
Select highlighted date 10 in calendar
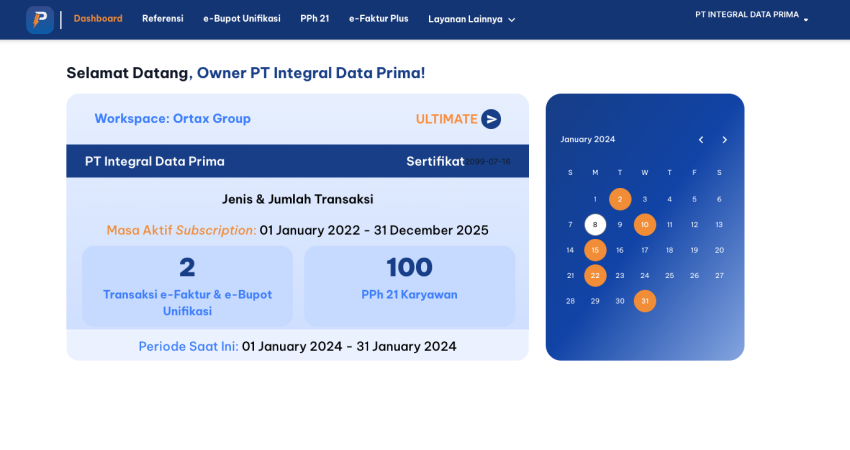point(645,225)
